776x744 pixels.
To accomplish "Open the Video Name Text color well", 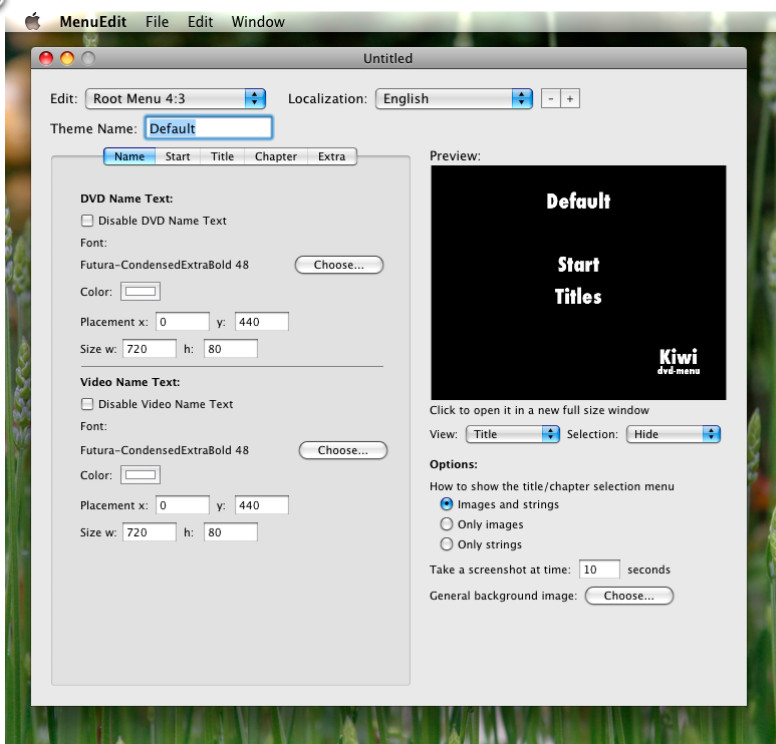I will click(141, 475).
